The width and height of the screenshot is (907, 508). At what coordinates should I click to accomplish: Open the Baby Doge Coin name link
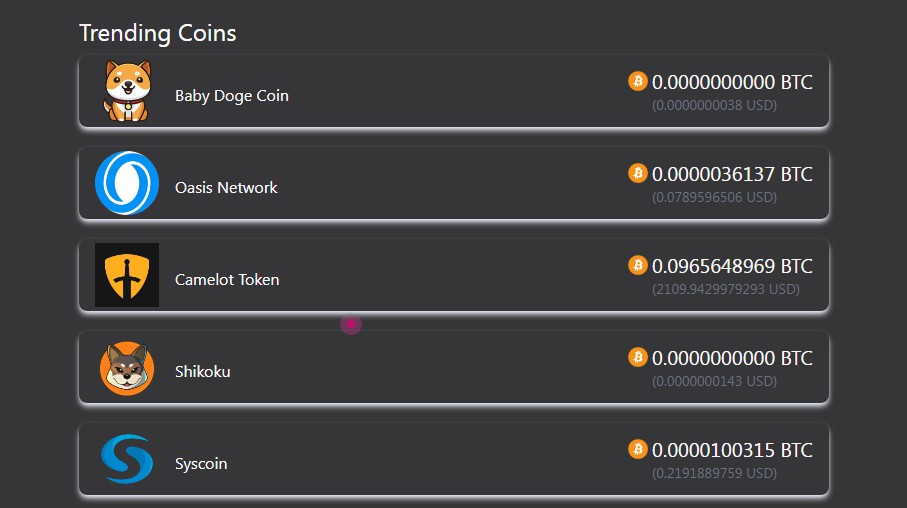pos(231,96)
